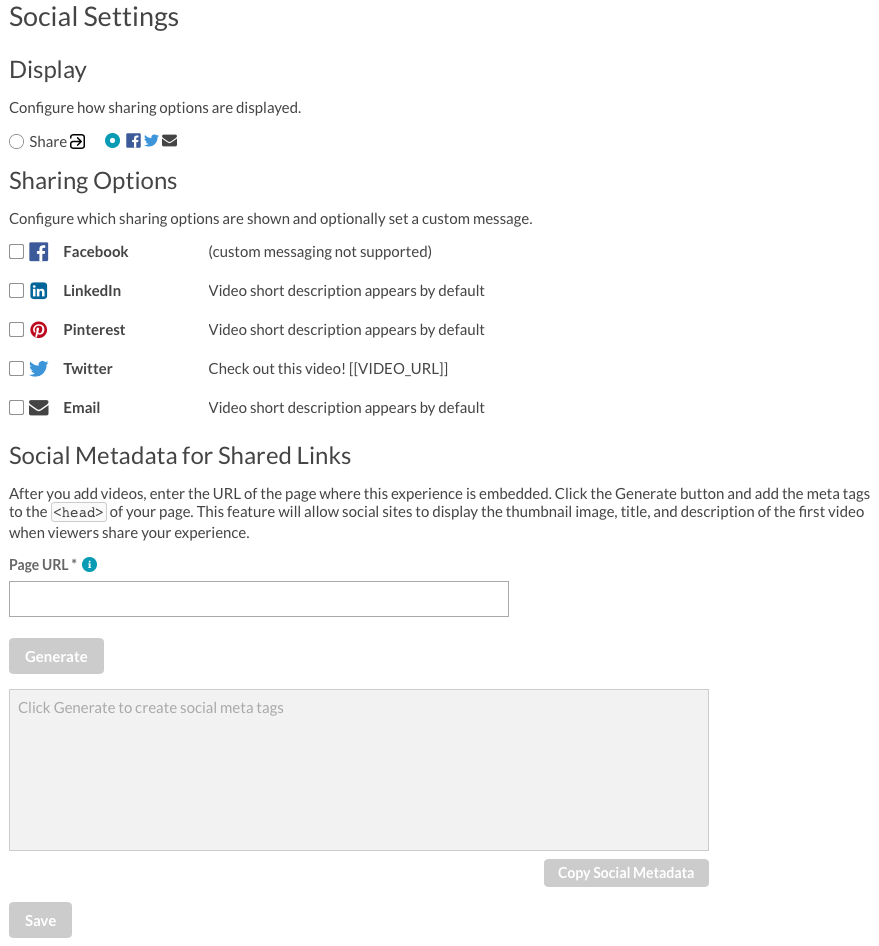This screenshot has width=879, height=946.
Task: Click inside the social meta tags text area
Action: (x=359, y=770)
